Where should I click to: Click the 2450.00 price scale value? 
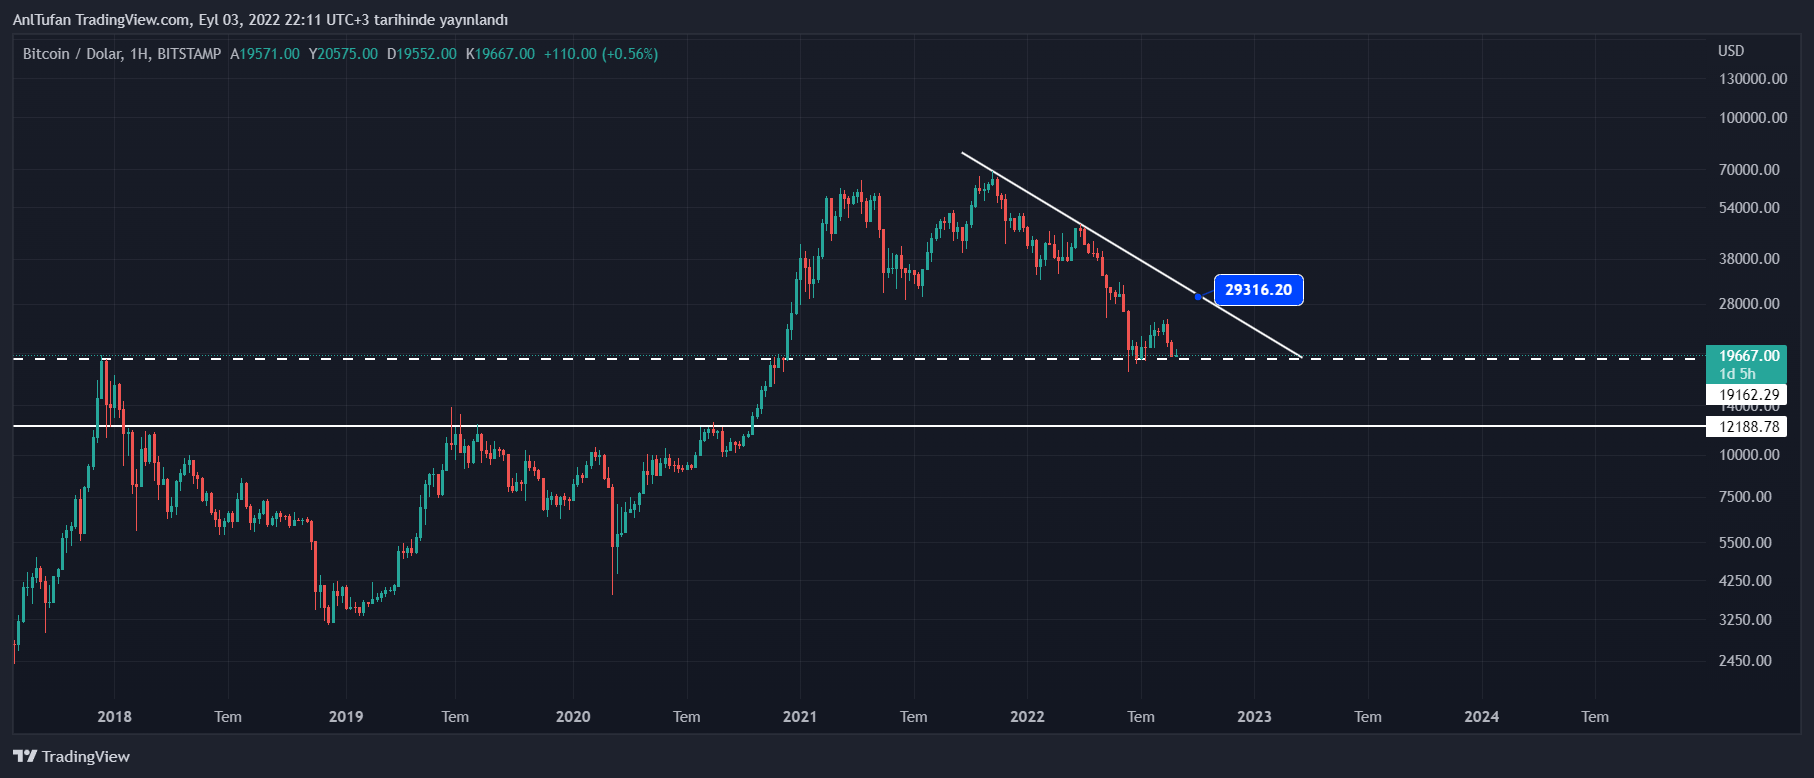[x=1745, y=661]
